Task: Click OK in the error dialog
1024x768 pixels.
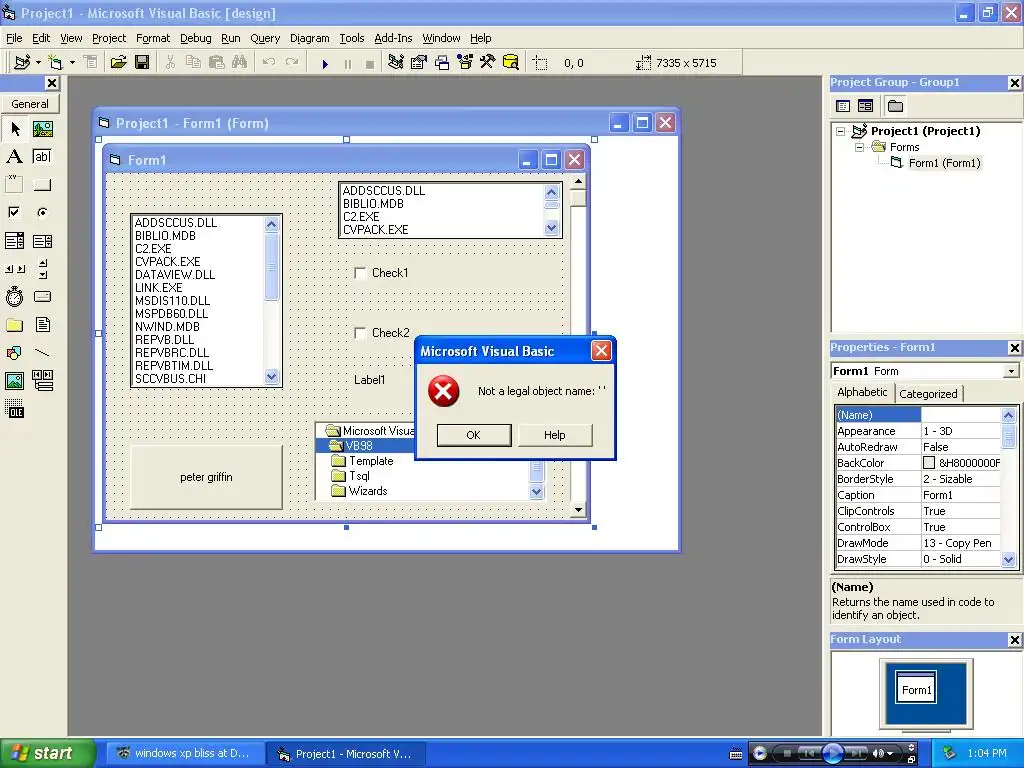Action: (473, 435)
